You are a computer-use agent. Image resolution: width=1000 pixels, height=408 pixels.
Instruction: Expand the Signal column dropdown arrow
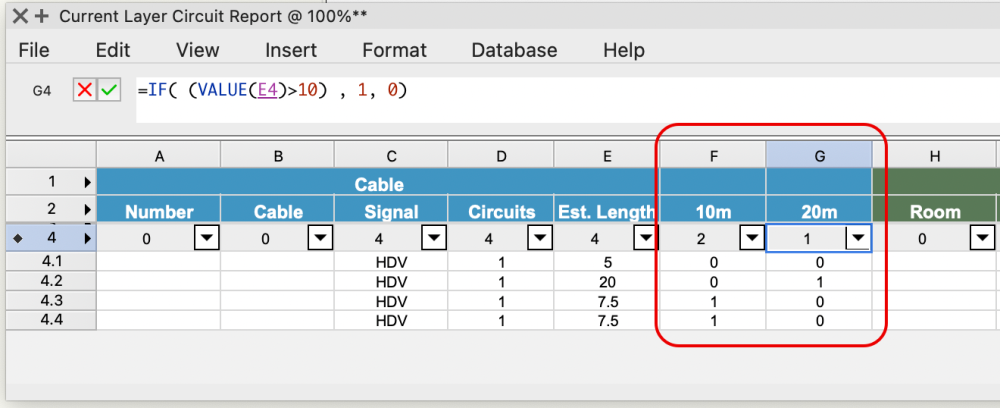click(434, 239)
